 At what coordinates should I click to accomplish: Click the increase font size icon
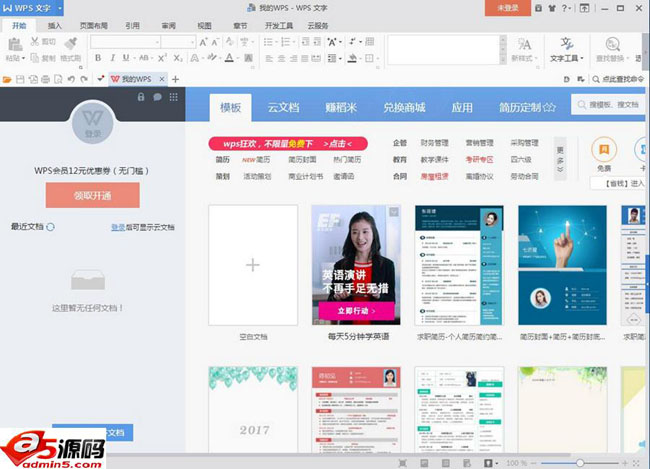pyautogui.click(x=203, y=42)
